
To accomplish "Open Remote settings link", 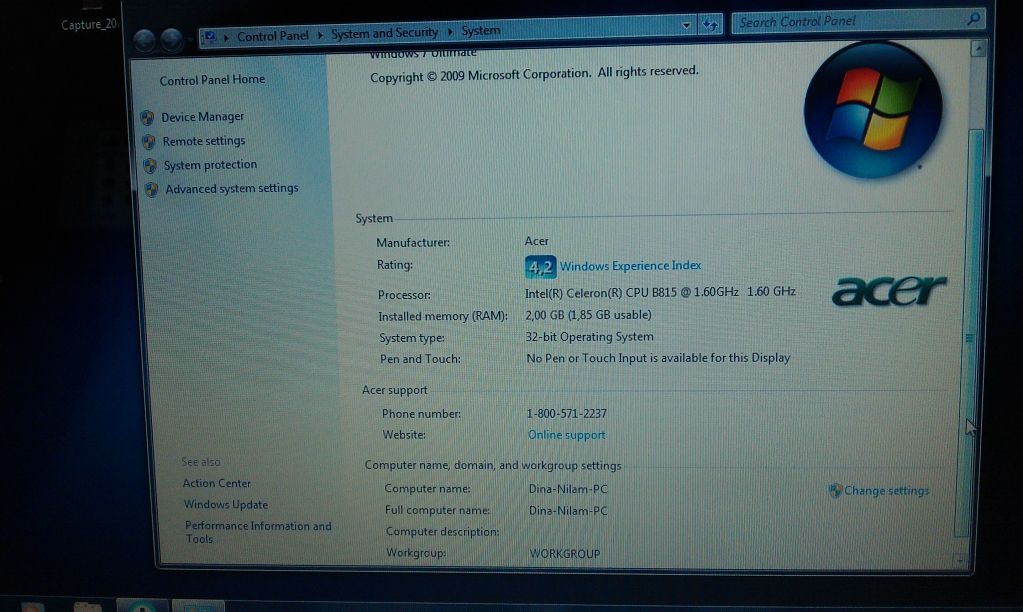I will (204, 141).
